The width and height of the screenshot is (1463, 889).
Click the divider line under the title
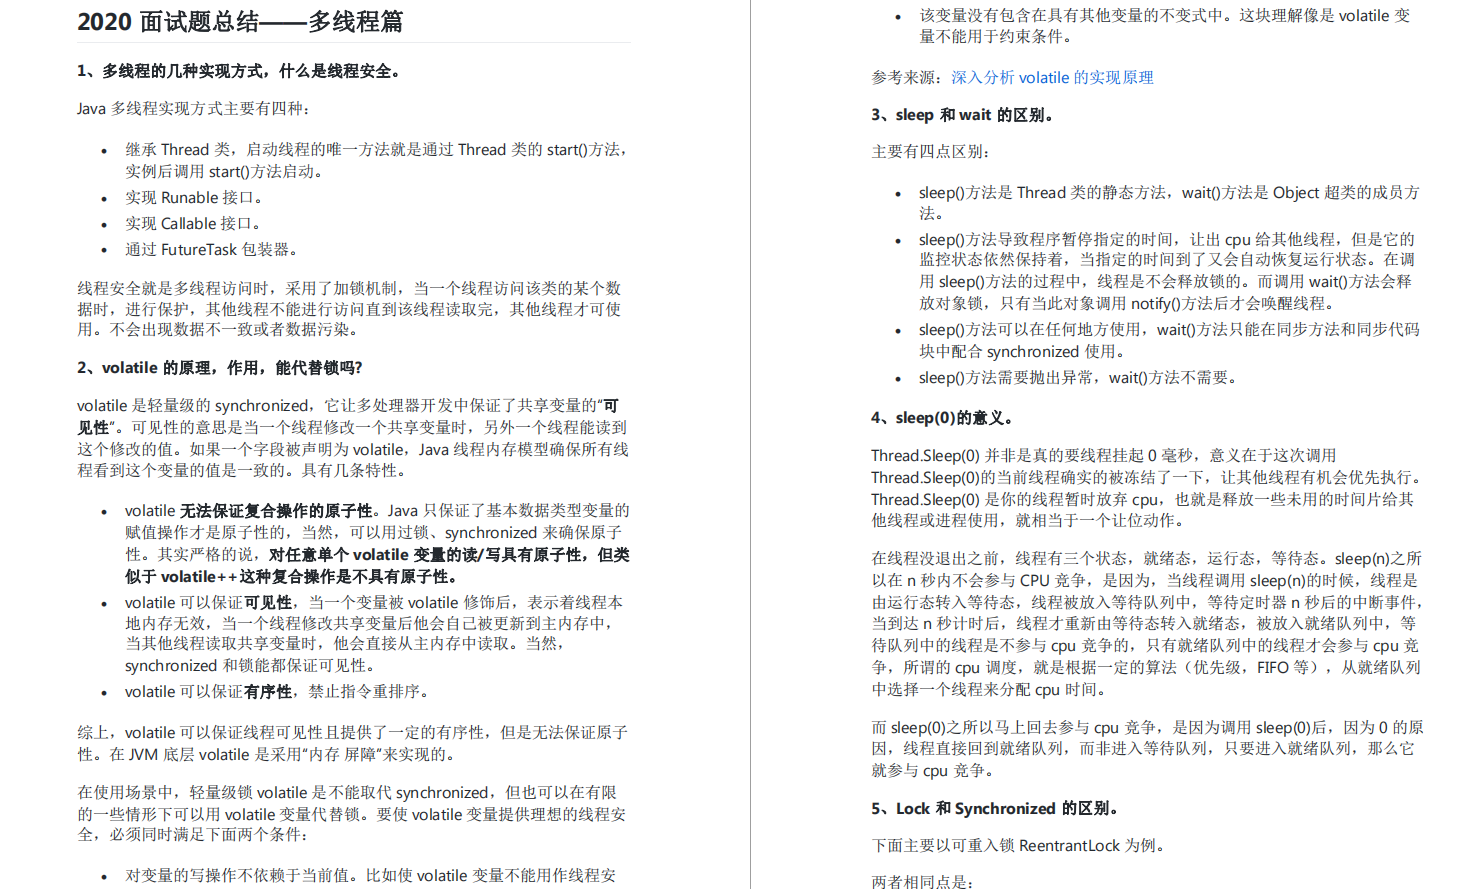(x=354, y=42)
